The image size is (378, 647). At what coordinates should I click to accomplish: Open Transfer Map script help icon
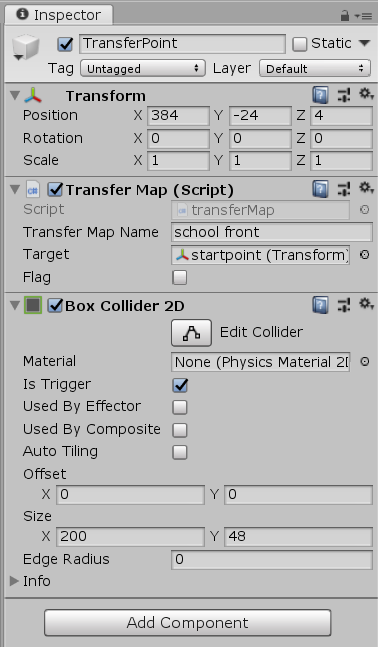321,189
